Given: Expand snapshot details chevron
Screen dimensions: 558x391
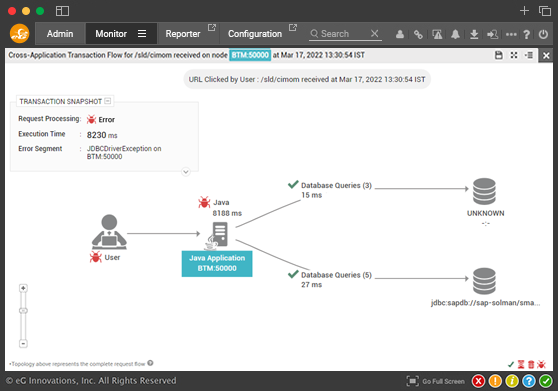Looking at the screenshot, I should pos(186,172).
